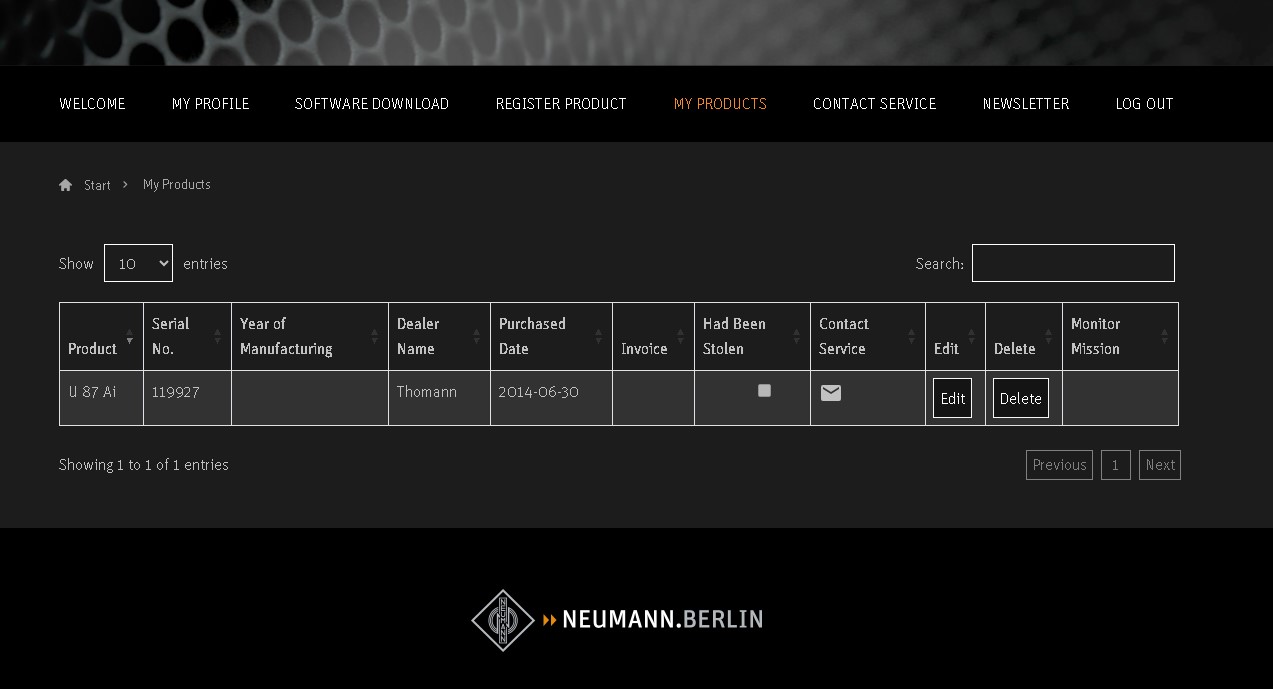Open My Profile from navigation
The width and height of the screenshot is (1273, 689).
210,104
